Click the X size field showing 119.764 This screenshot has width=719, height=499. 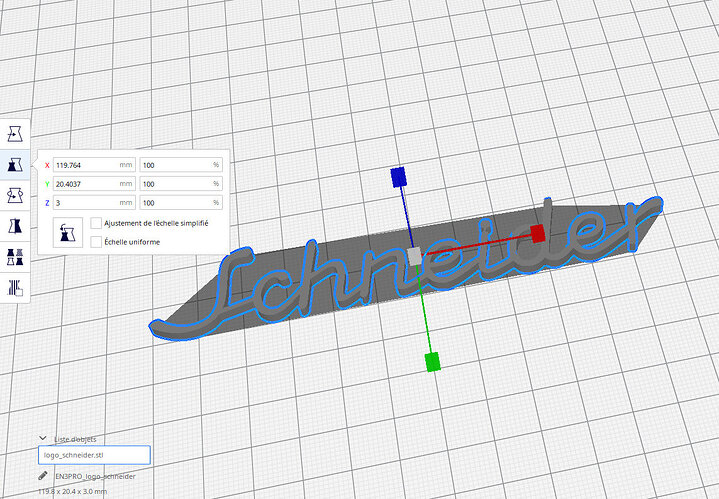pyautogui.click(x=94, y=165)
